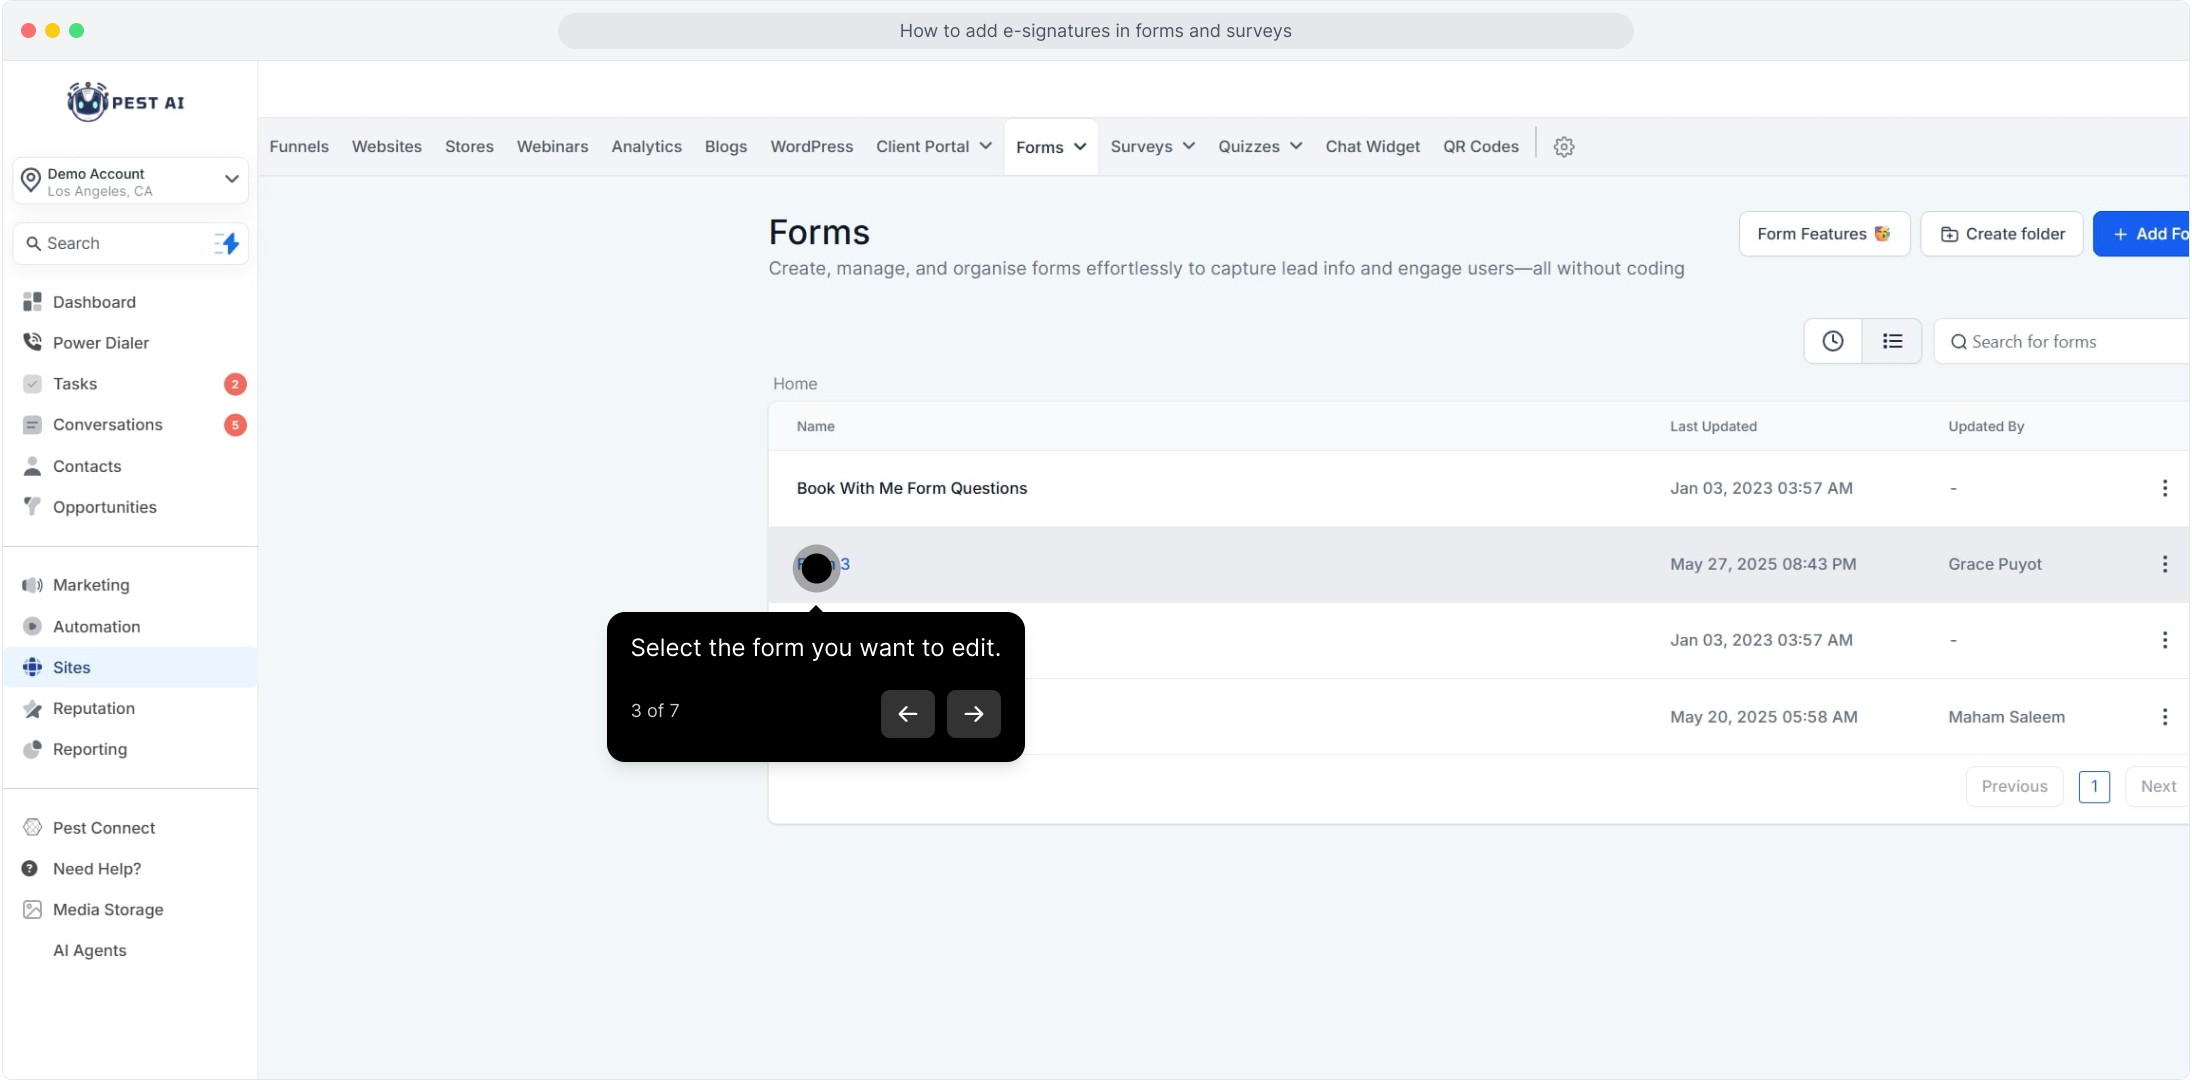The width and height of the screenshot is (2192, 1080).
Task: Switch to the Funnels tab
Action: 299,147
